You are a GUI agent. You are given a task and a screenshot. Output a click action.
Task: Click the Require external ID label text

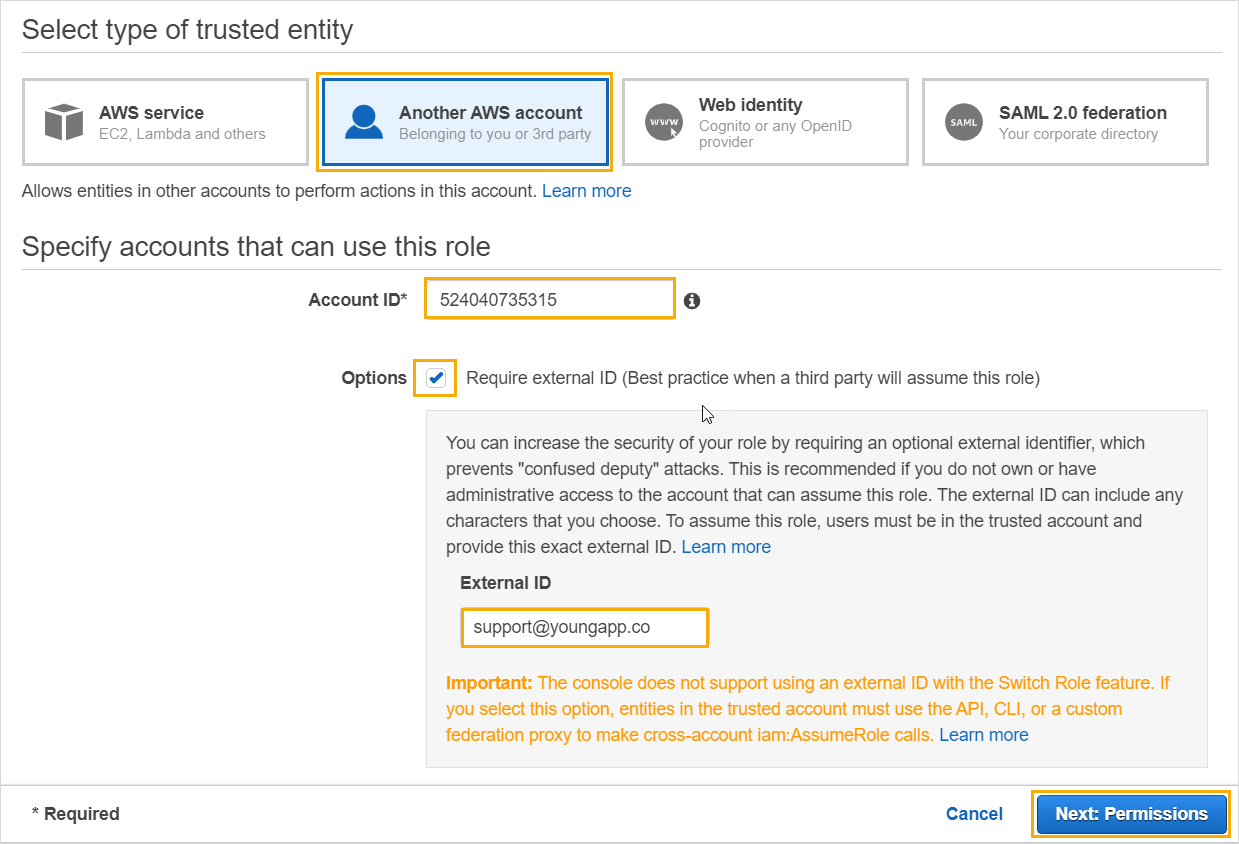[753, 378]
